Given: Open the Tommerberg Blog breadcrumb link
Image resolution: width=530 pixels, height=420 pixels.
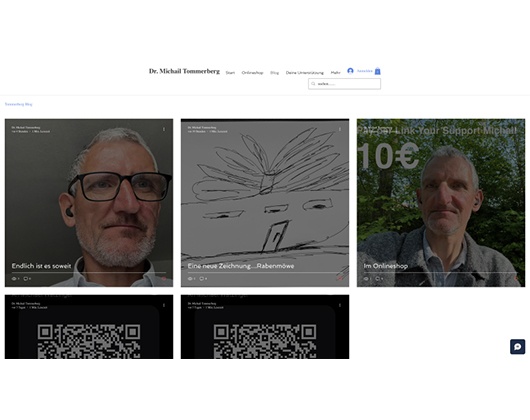Looking at the screenshot, I should (19, 104).
